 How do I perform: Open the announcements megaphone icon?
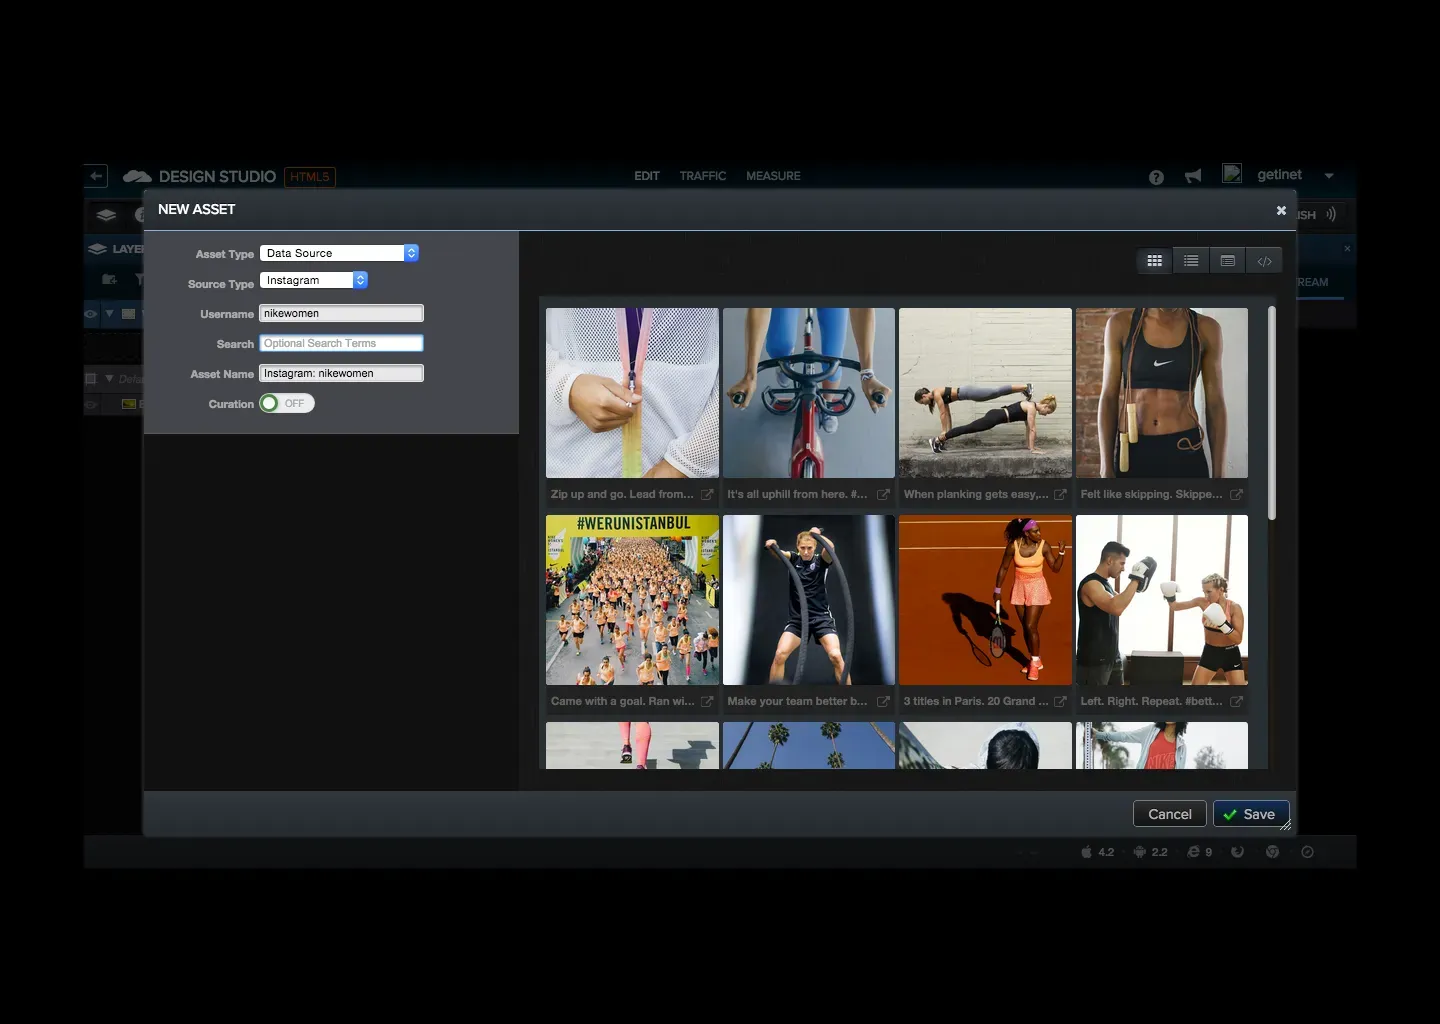click(1193, 176)
